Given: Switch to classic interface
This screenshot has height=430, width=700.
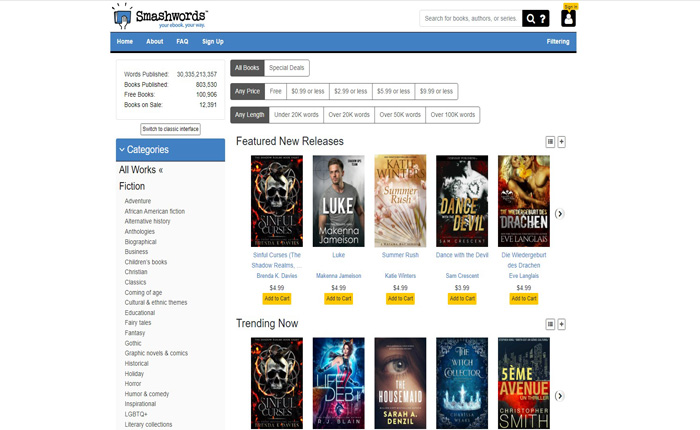Looking at the screenshot, I should click(x=170, y=129).
